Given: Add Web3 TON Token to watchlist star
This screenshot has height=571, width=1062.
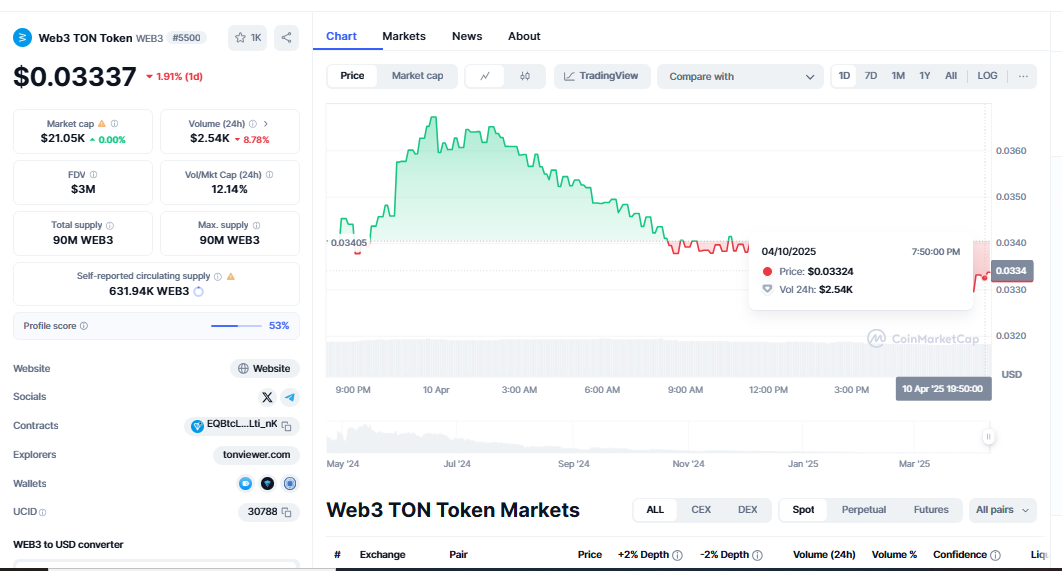Looking at the screenshot, I should pos(247,38).
